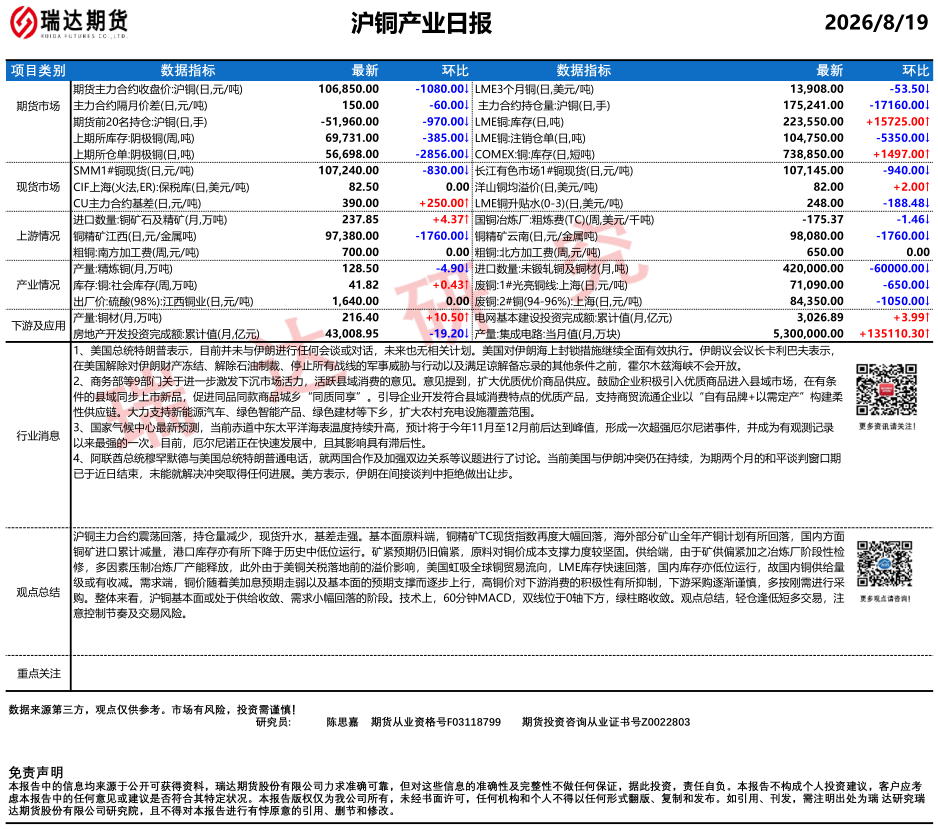The width and height of the screenshot is (938, 829).
Task: Click the report date 2026/8/19
Action: tap(876, 22)
